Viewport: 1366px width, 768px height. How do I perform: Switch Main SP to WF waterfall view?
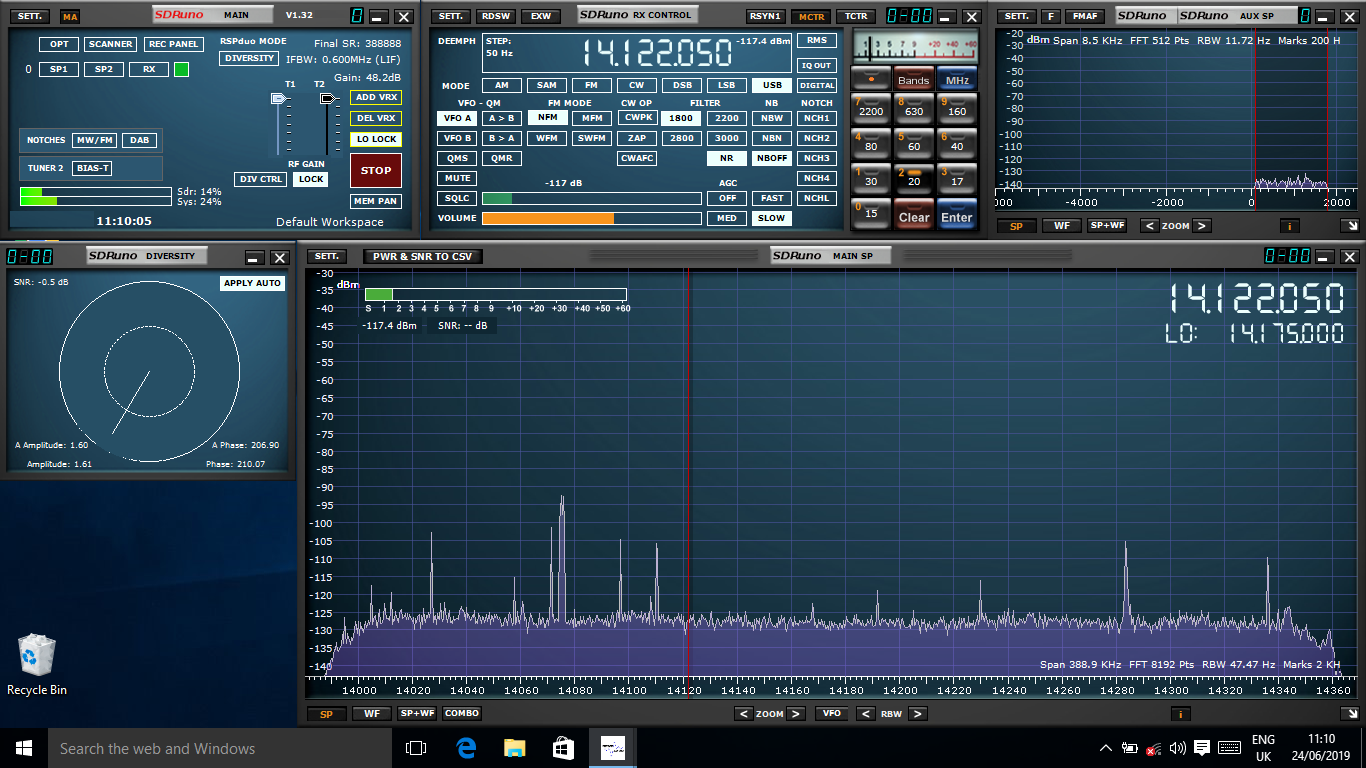click(371, 714)
